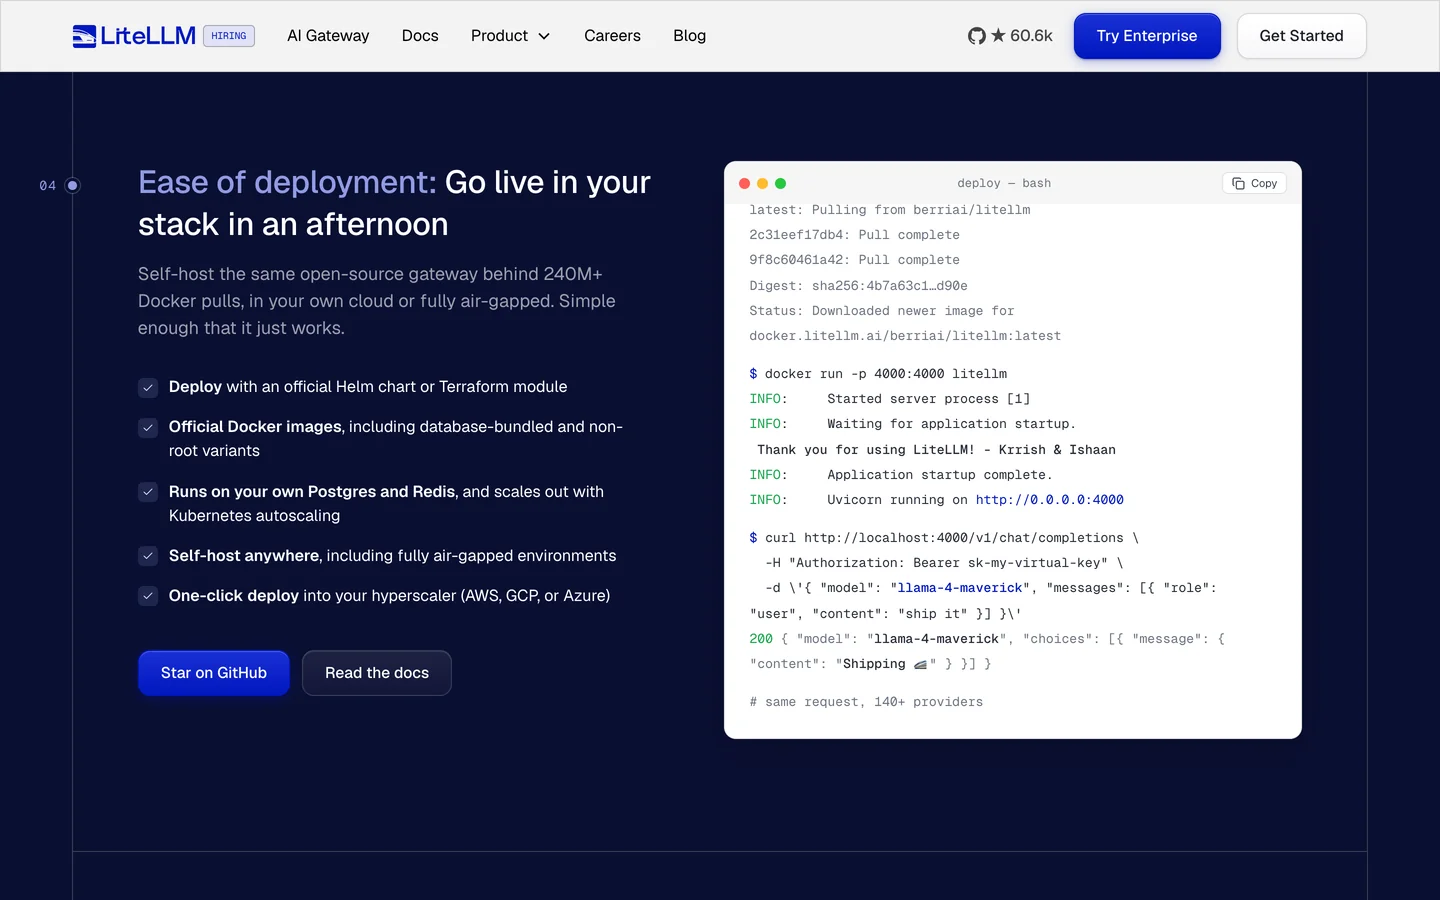Click checkmark icon beside One-click deploy
The width and height of the screenshot is (1440, 900).
[148, 596]
